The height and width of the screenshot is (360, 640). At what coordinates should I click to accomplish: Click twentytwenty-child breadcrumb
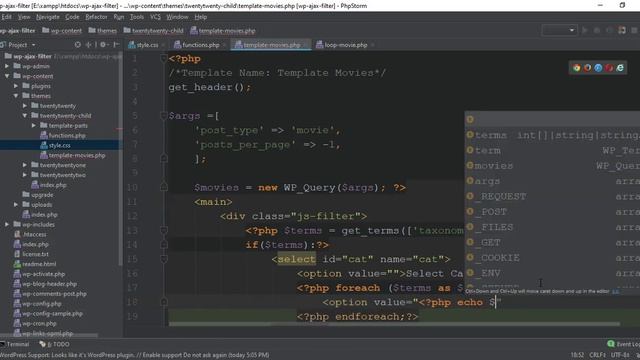point(154,31)
